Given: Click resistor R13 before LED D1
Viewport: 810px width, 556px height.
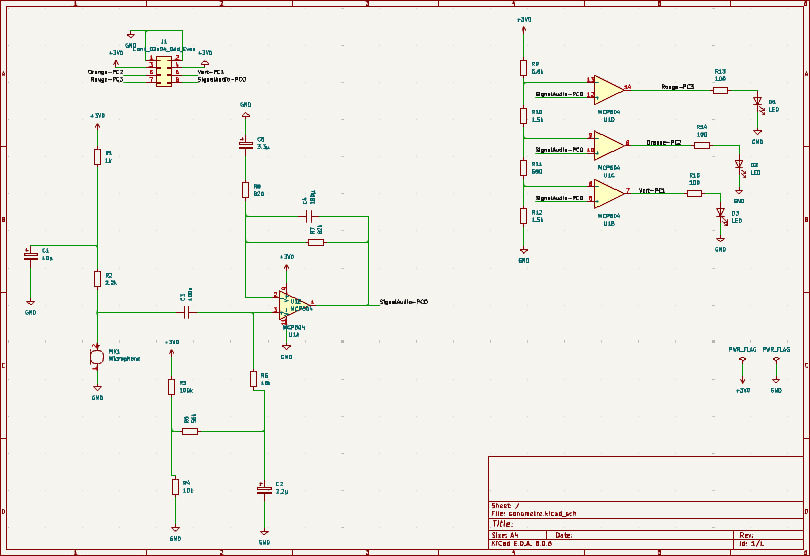Looking at the screenshot, I should pyautogui.click(x=720, y=90).
